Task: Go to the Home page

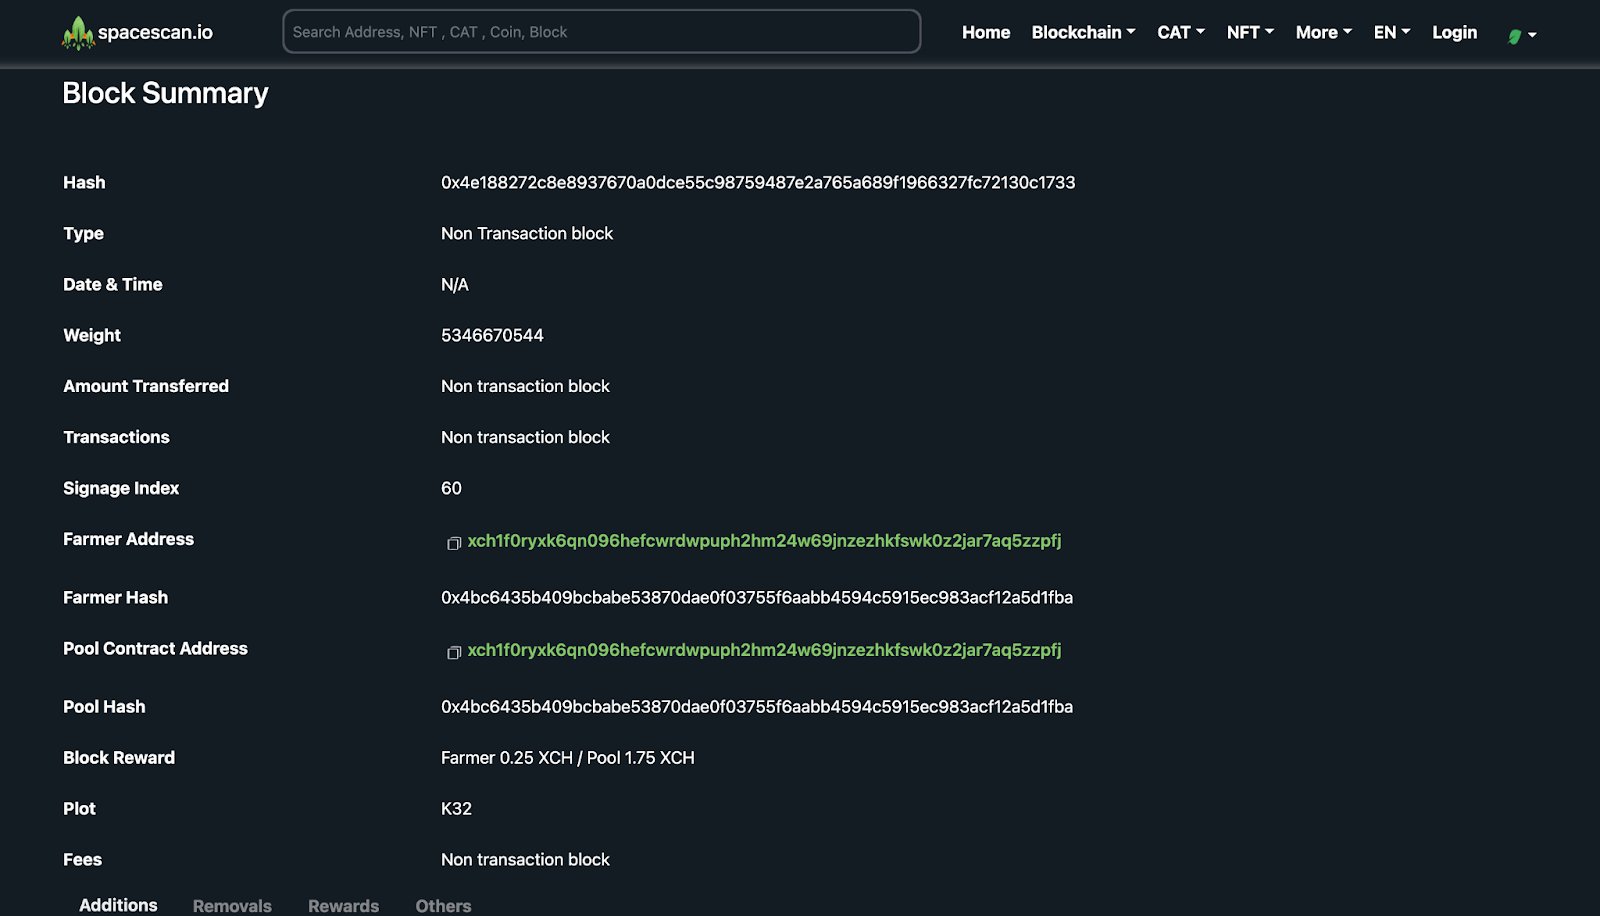Action: point(986,32)
